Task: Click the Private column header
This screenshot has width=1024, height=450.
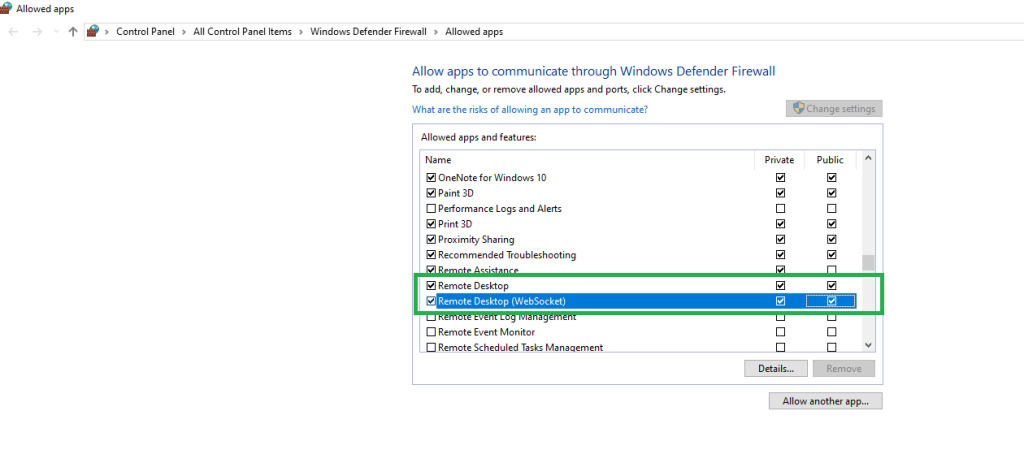Action: (x=780, y=159)
